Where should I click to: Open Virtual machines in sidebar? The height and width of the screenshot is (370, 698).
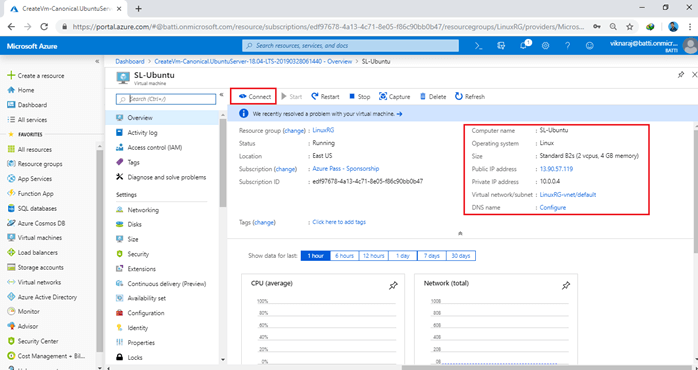pos(35,238)
